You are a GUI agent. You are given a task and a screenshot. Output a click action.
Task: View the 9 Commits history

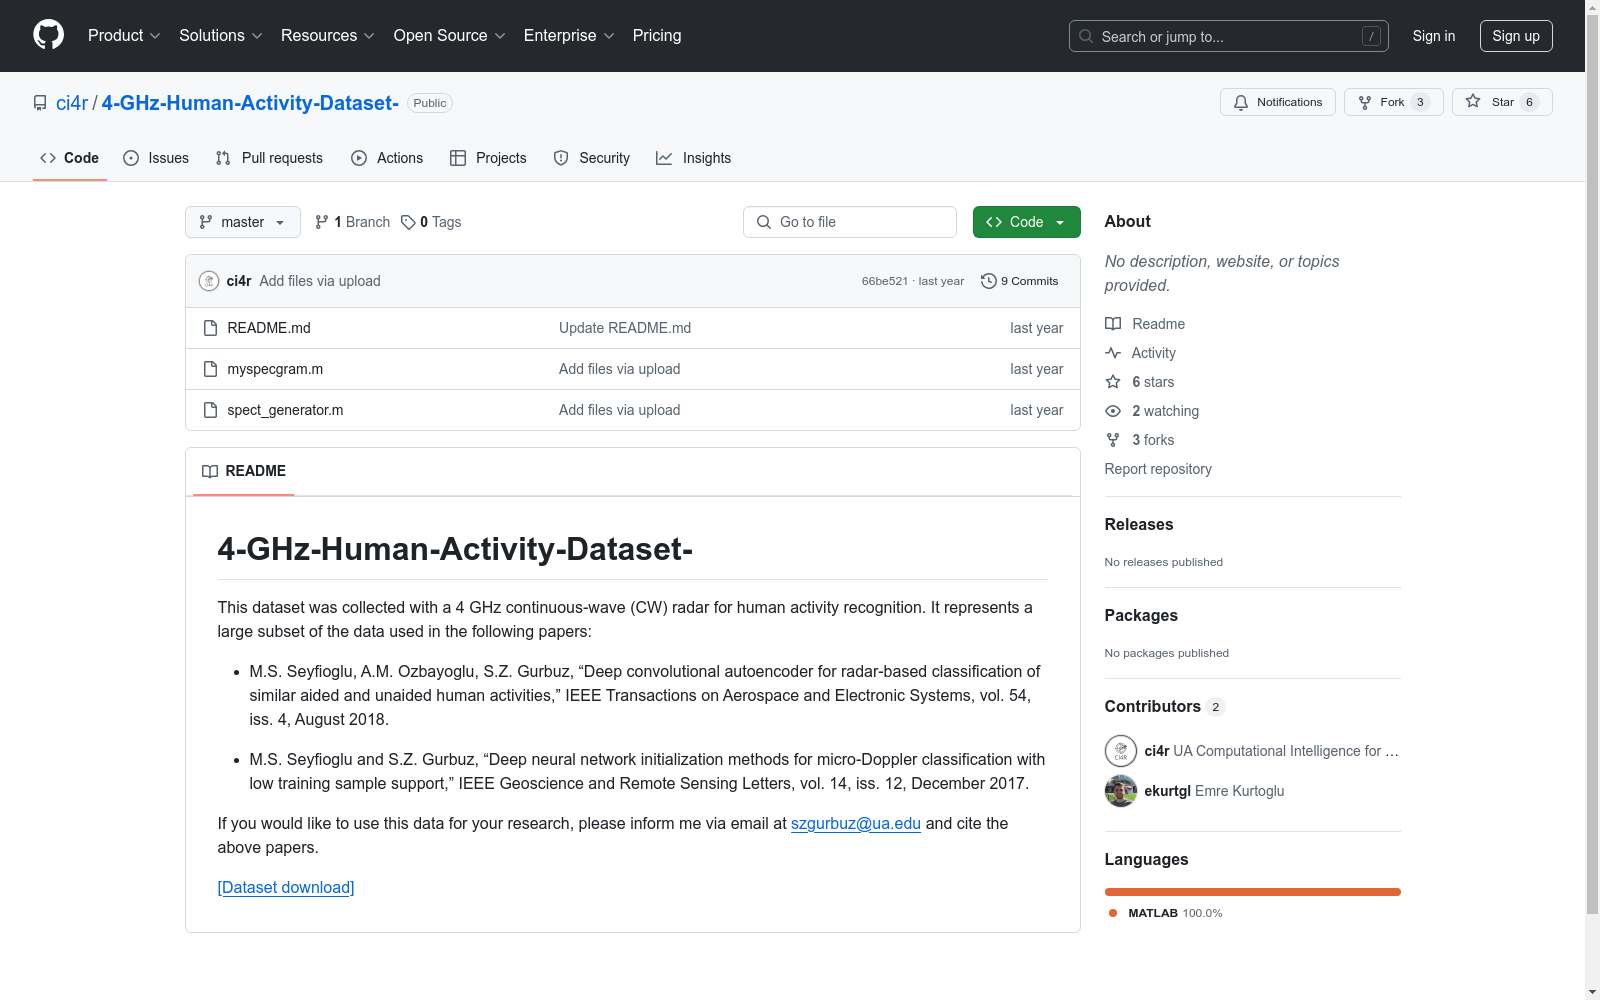click(1020, 281)
